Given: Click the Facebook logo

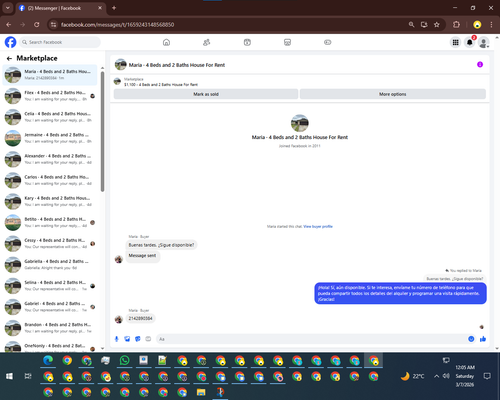Looking at the screenshot, I should [10, 42].
